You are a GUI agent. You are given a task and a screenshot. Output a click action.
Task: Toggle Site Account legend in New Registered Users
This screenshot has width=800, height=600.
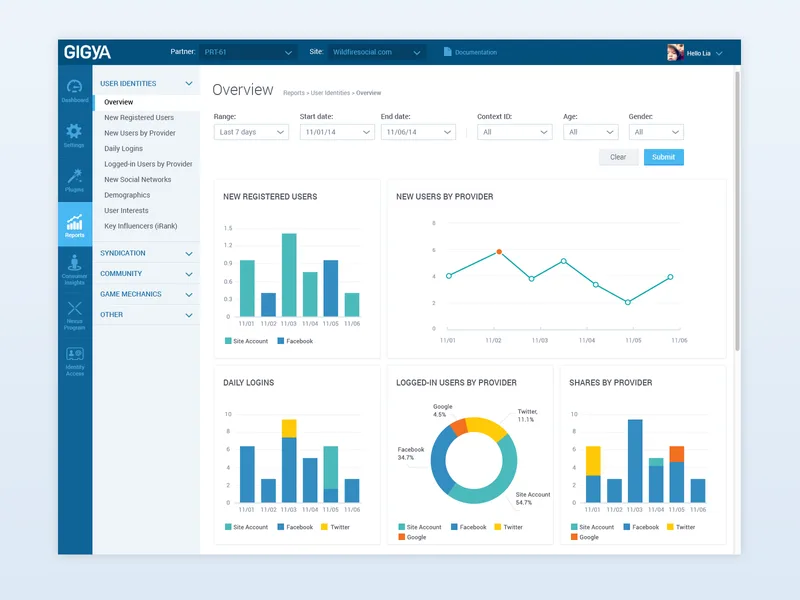click(246, 341)
